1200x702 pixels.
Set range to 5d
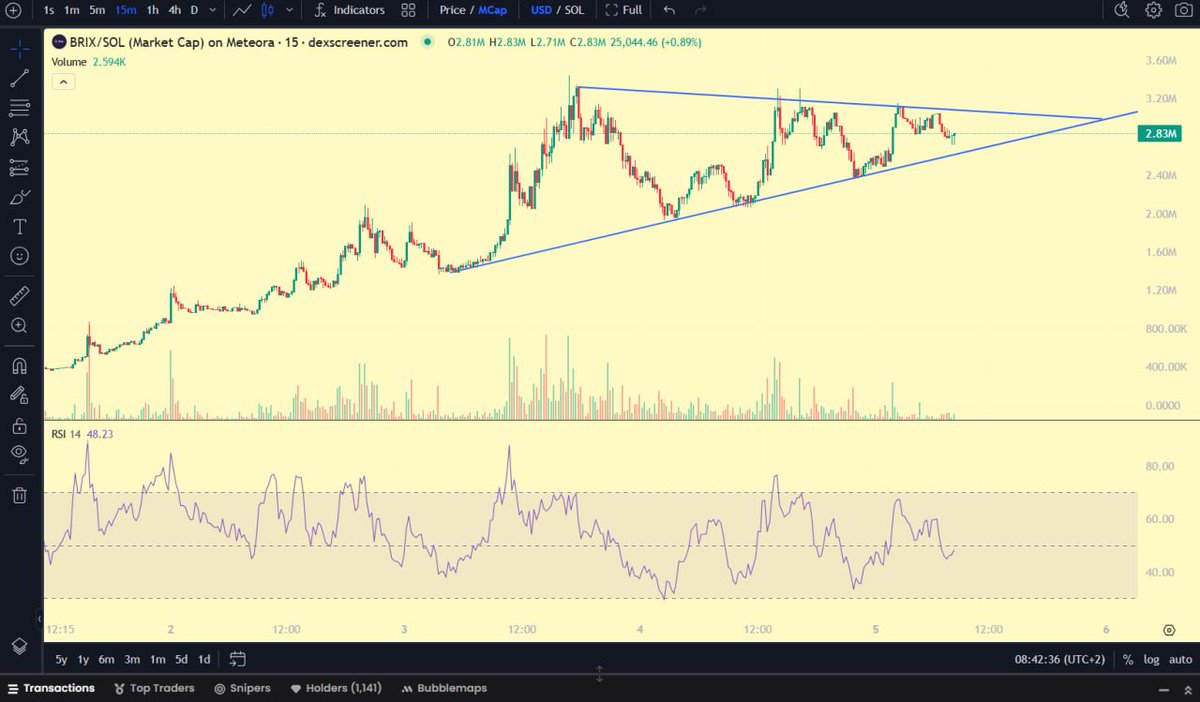tap(180, 660)
